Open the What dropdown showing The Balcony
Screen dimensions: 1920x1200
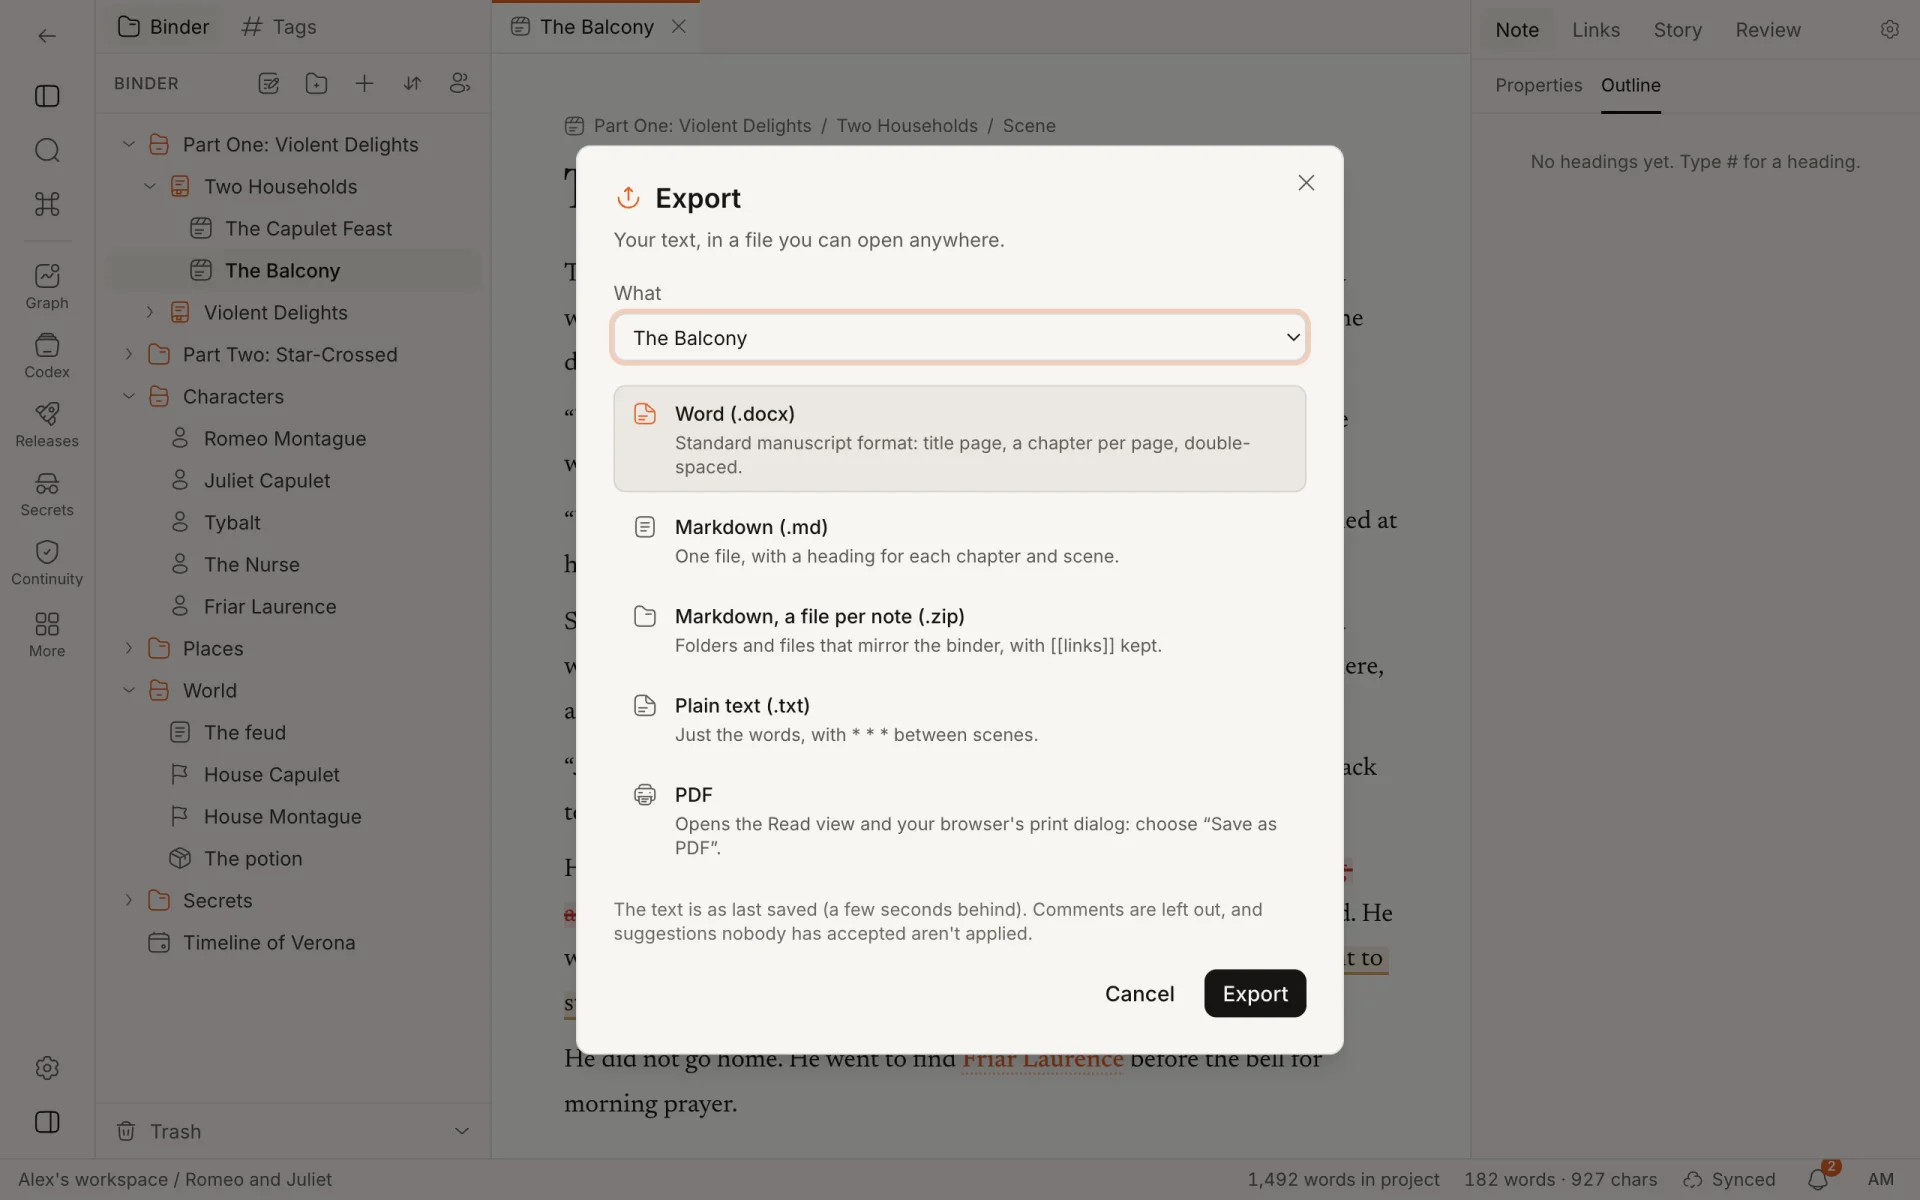point(959,337)
